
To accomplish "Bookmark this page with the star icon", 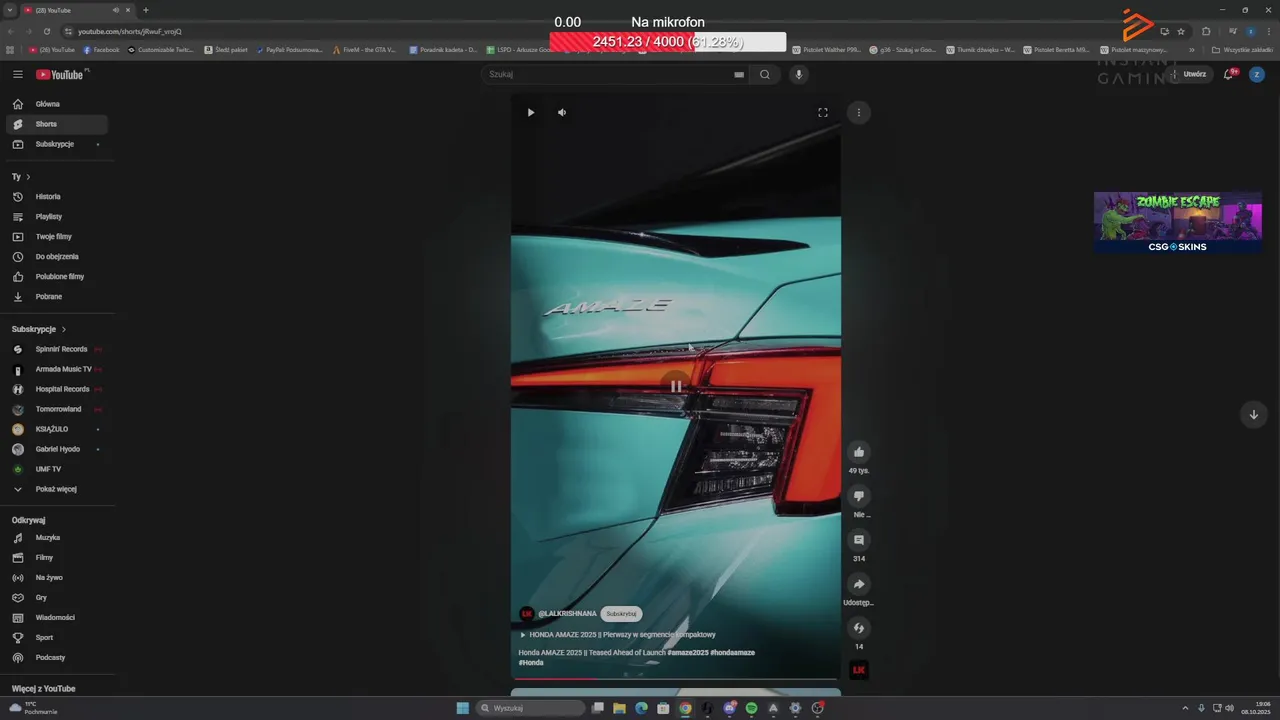I will pos(1181,31).
